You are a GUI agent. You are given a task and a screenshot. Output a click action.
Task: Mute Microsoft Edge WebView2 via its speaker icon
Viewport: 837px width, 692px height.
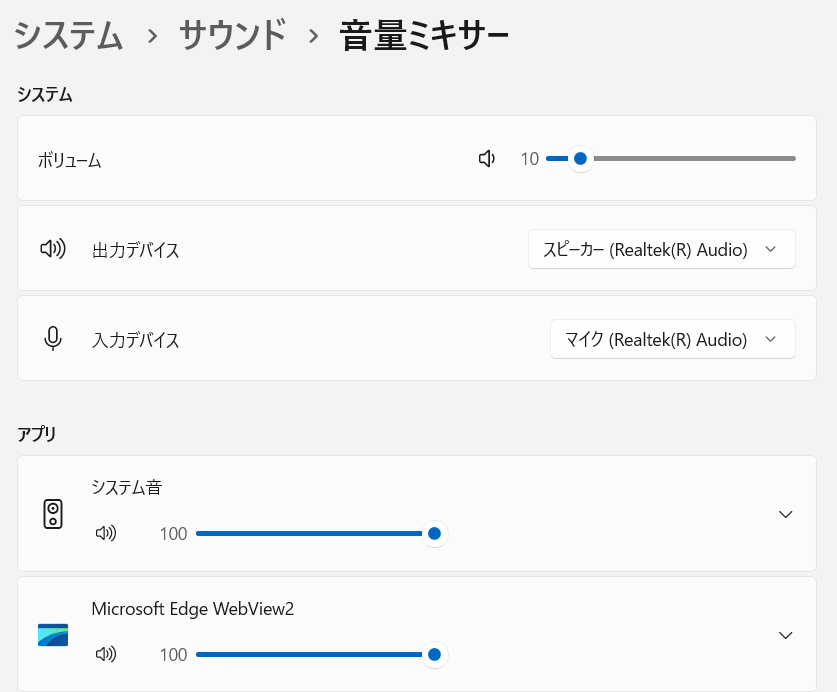pyautogui.click(x=107, y=654)
